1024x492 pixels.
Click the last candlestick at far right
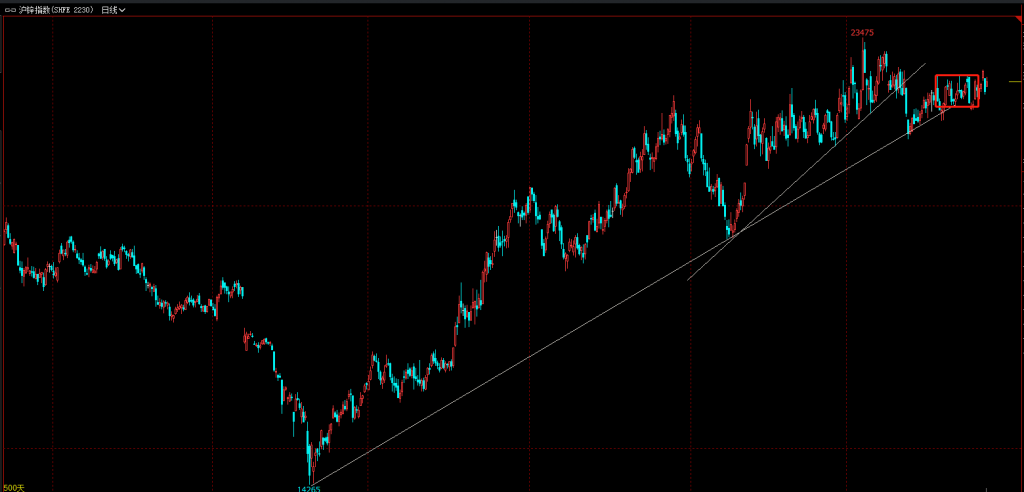[x=985, y=83]
